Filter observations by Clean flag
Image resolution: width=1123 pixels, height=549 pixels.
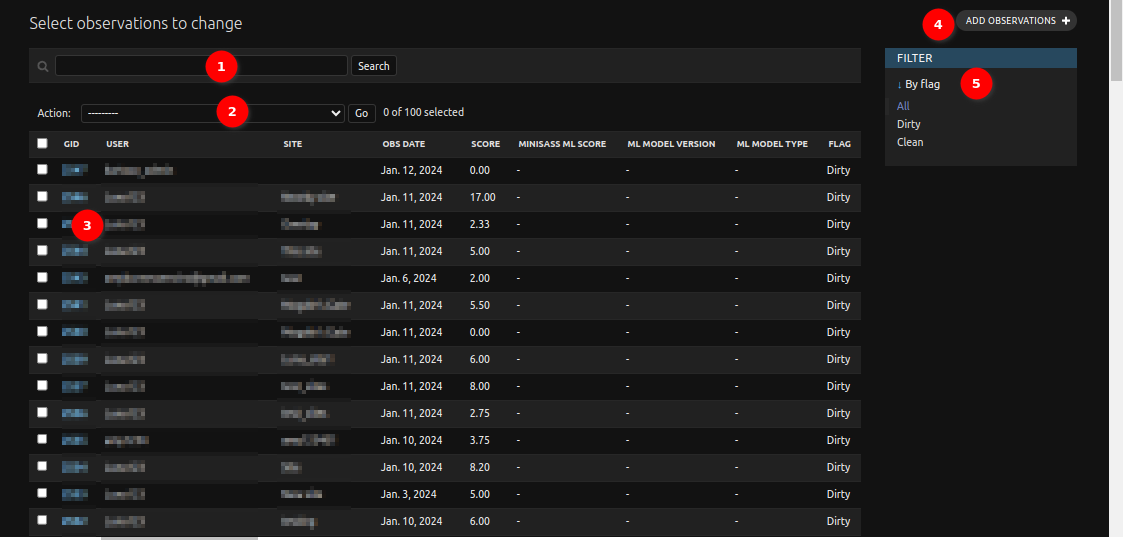[x=910, y=142]
